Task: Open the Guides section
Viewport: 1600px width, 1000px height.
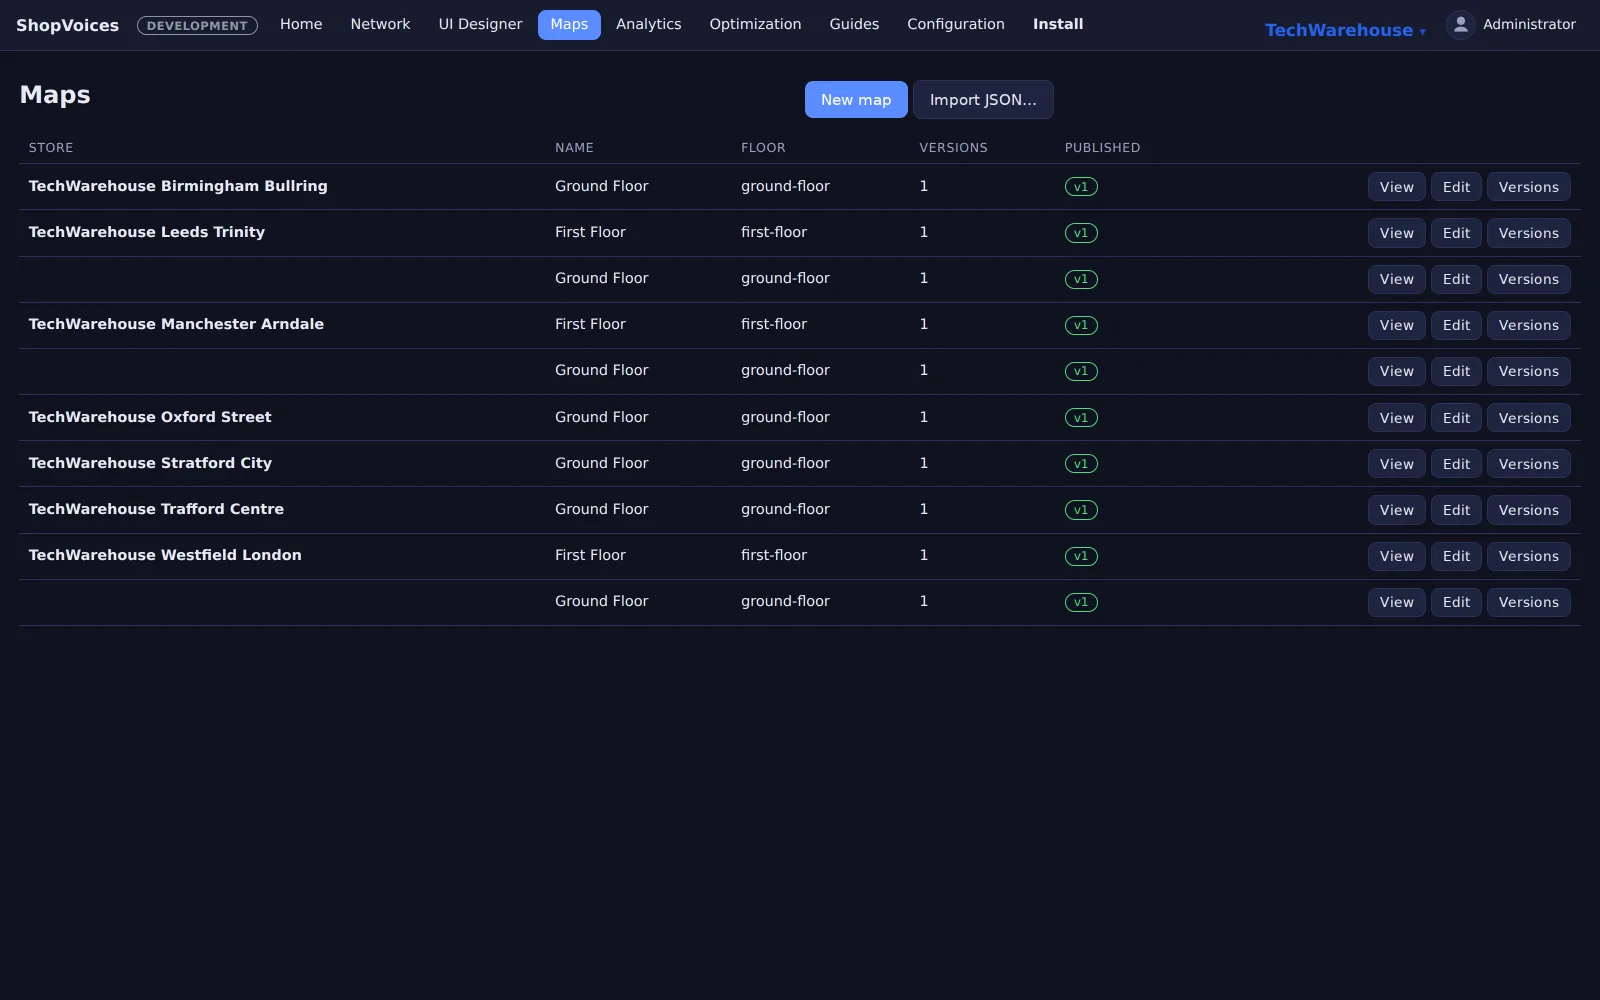Action: click(x=854, y=24)
